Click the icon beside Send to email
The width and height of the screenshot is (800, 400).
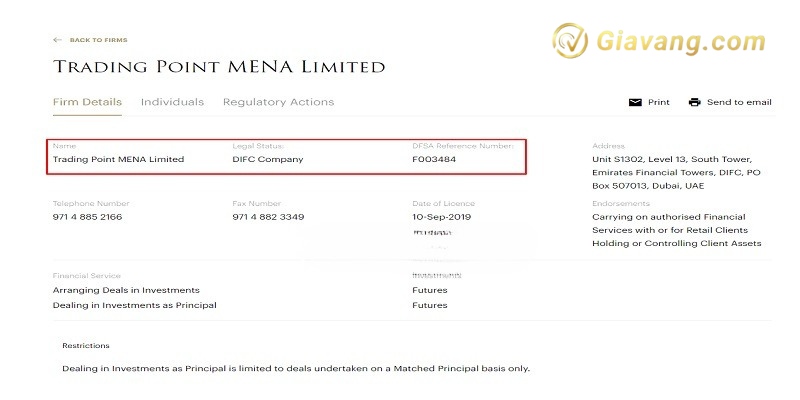click(694, 102)
